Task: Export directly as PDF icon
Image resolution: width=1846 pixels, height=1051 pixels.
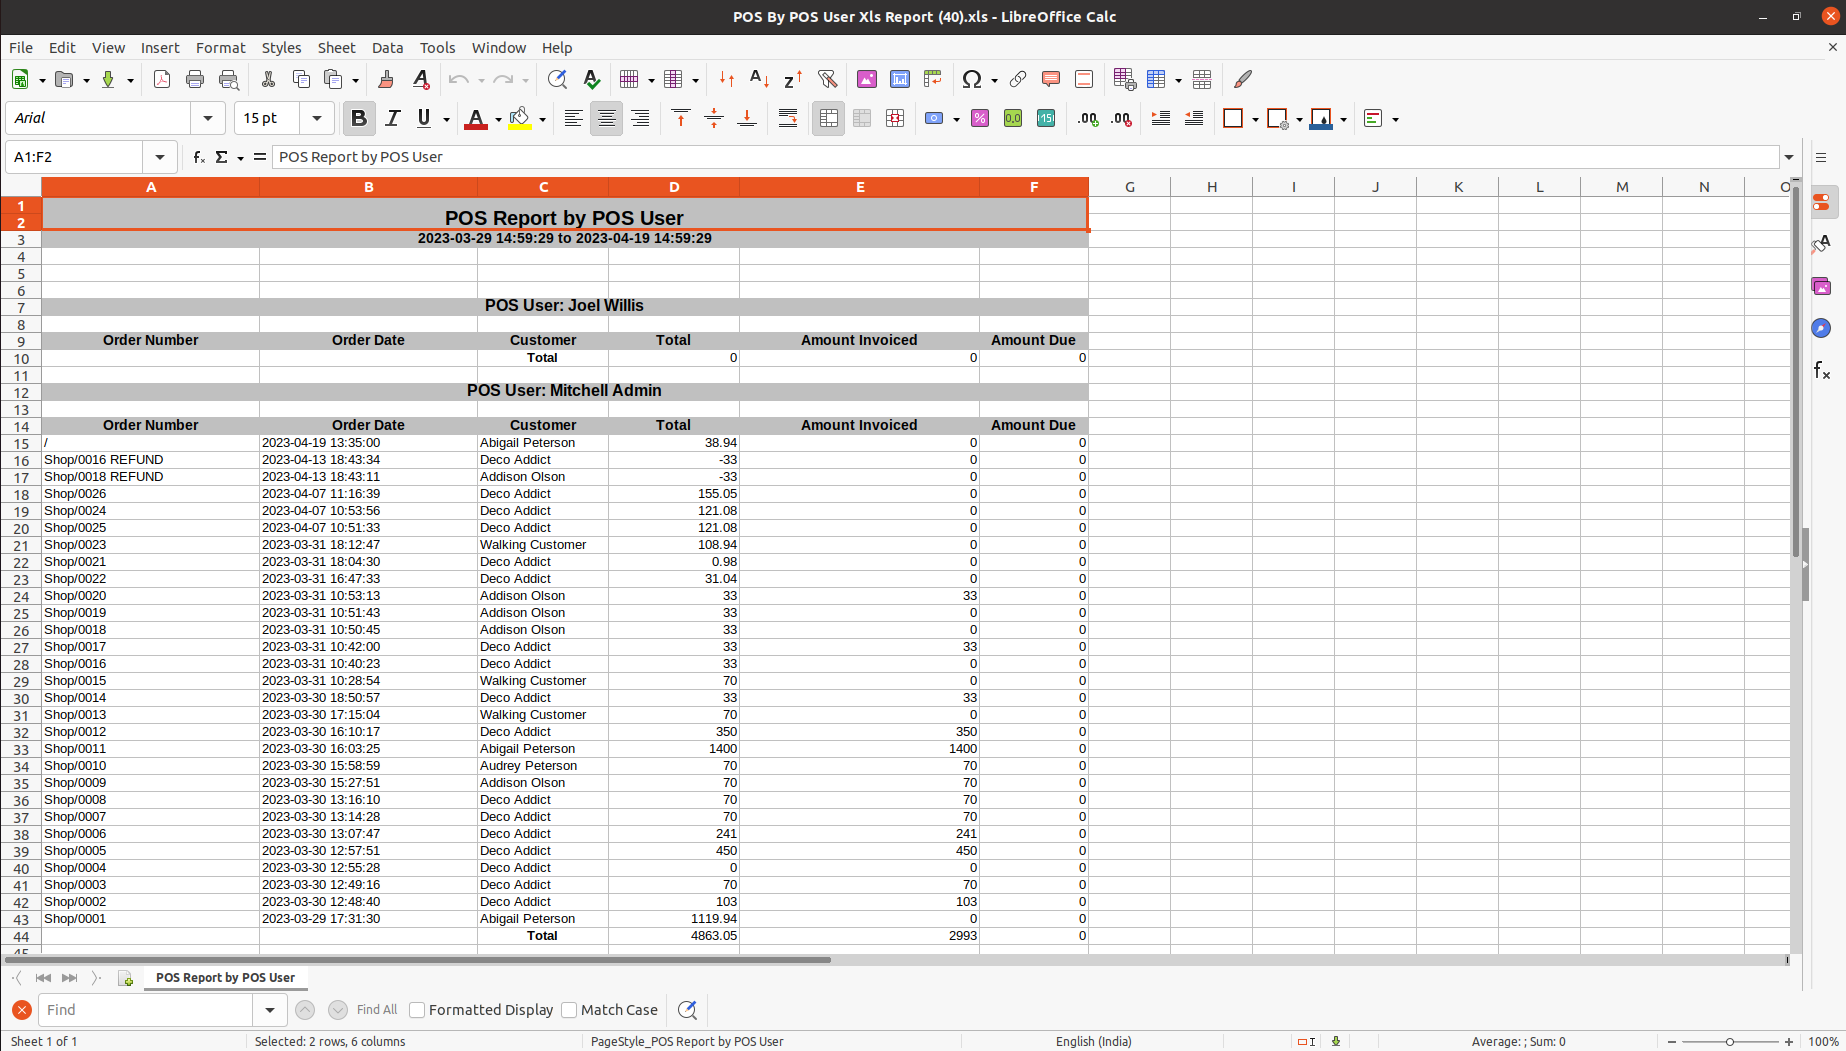Action: pyautogui.click(x=162, y=79)
